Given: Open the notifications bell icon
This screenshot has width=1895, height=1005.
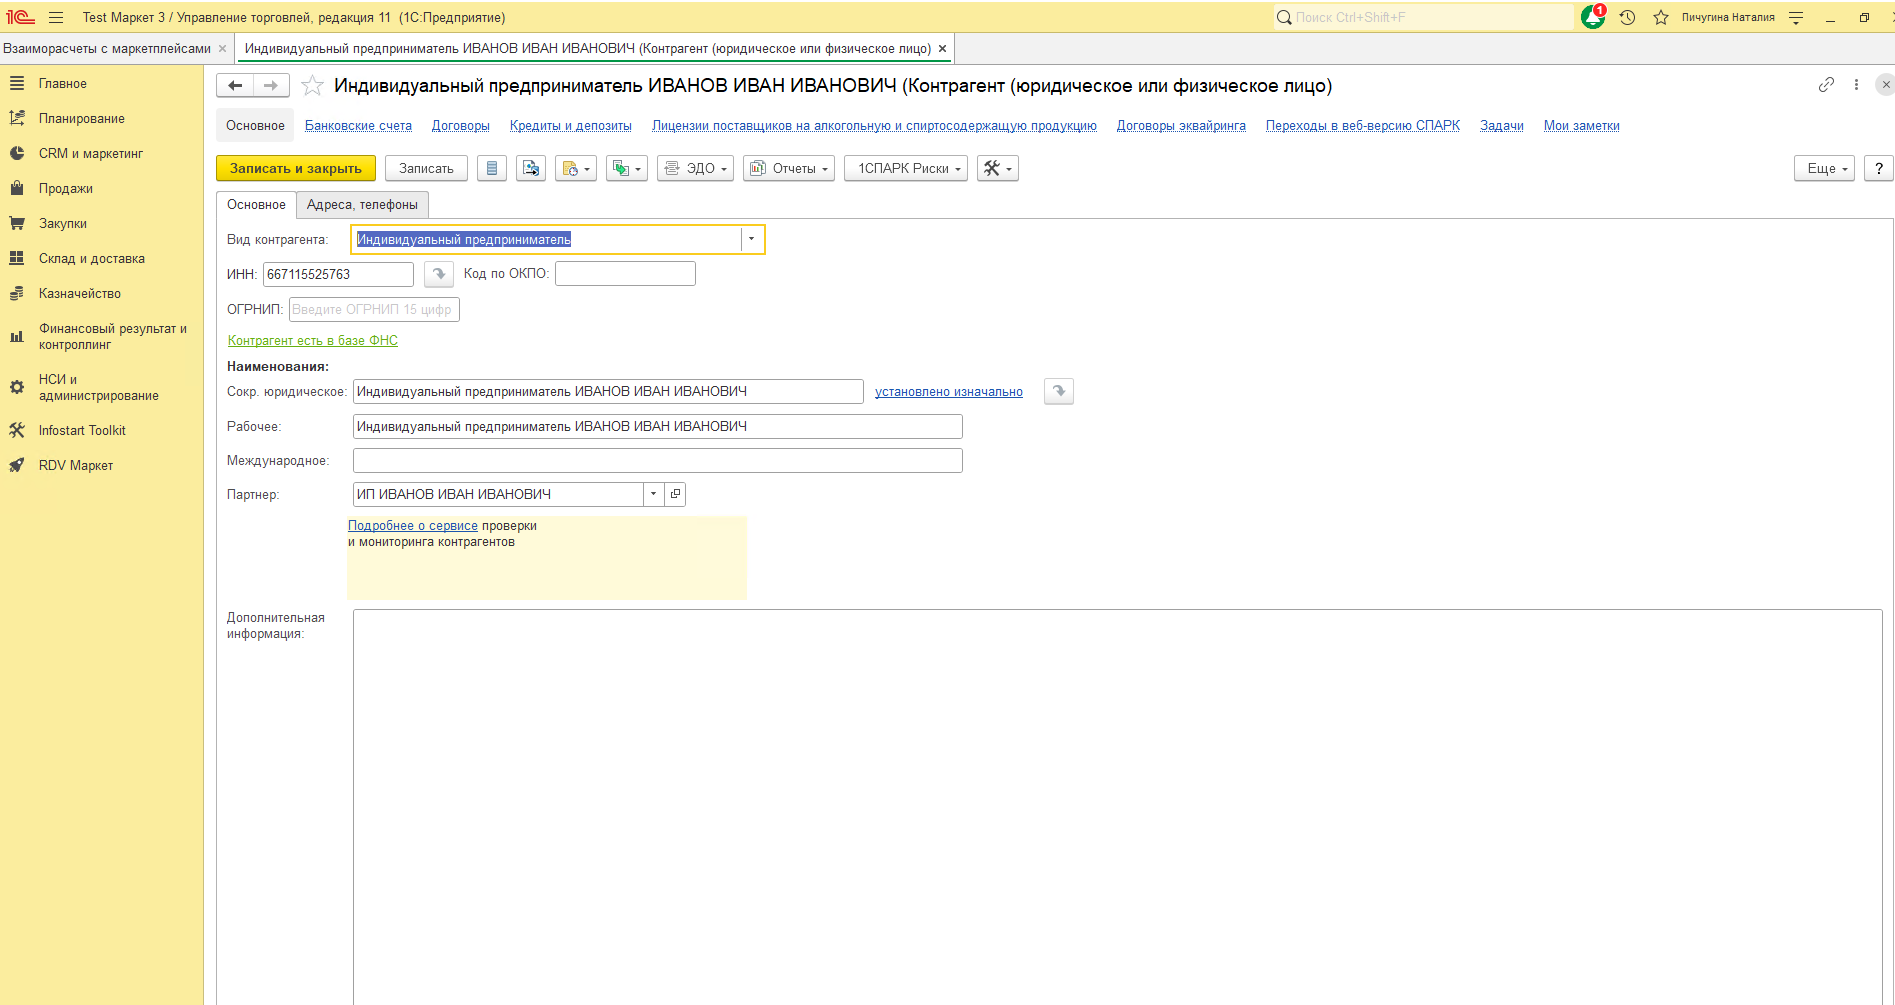Looking at the screenshot, I should 1593,17.
